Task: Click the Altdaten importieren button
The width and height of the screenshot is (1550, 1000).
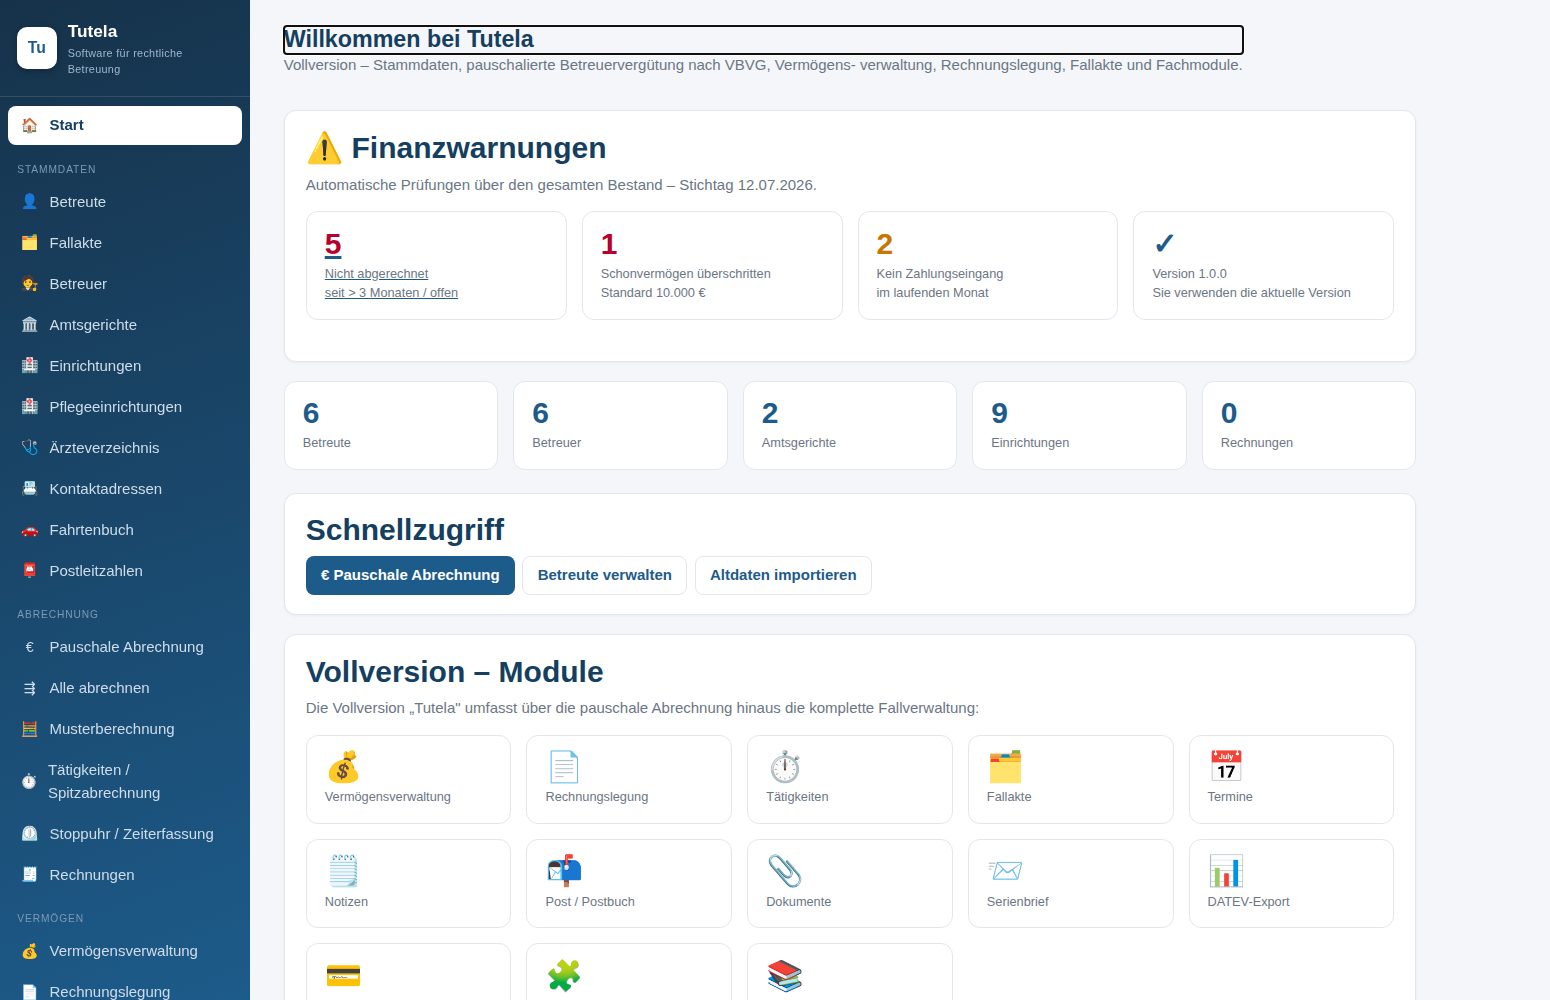Action: click(x=783, y=575)
